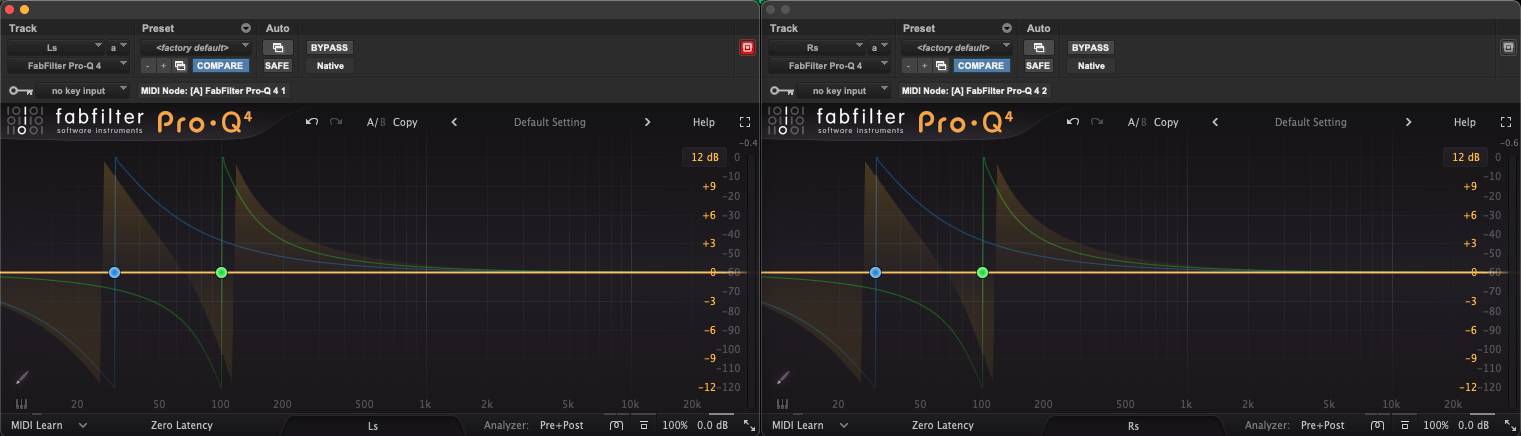
Task: Click preset copy settings icon in Ls window
Action: tap(180, 66)
